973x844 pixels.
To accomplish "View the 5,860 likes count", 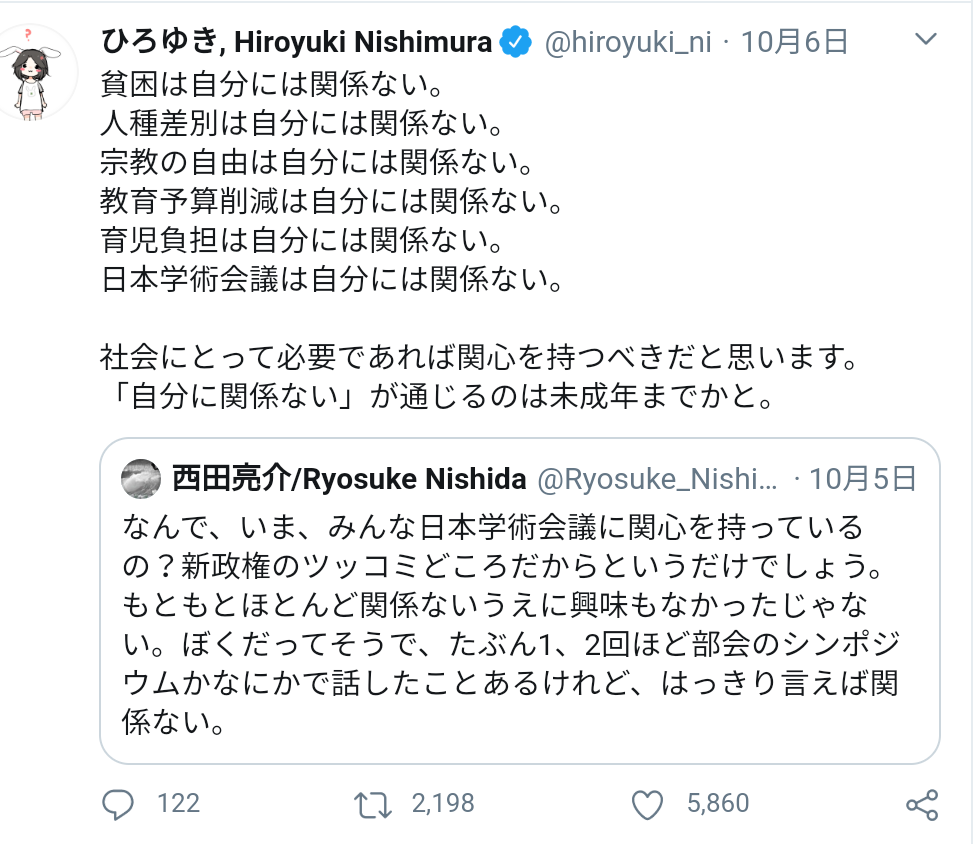I will tap(718, 804).
